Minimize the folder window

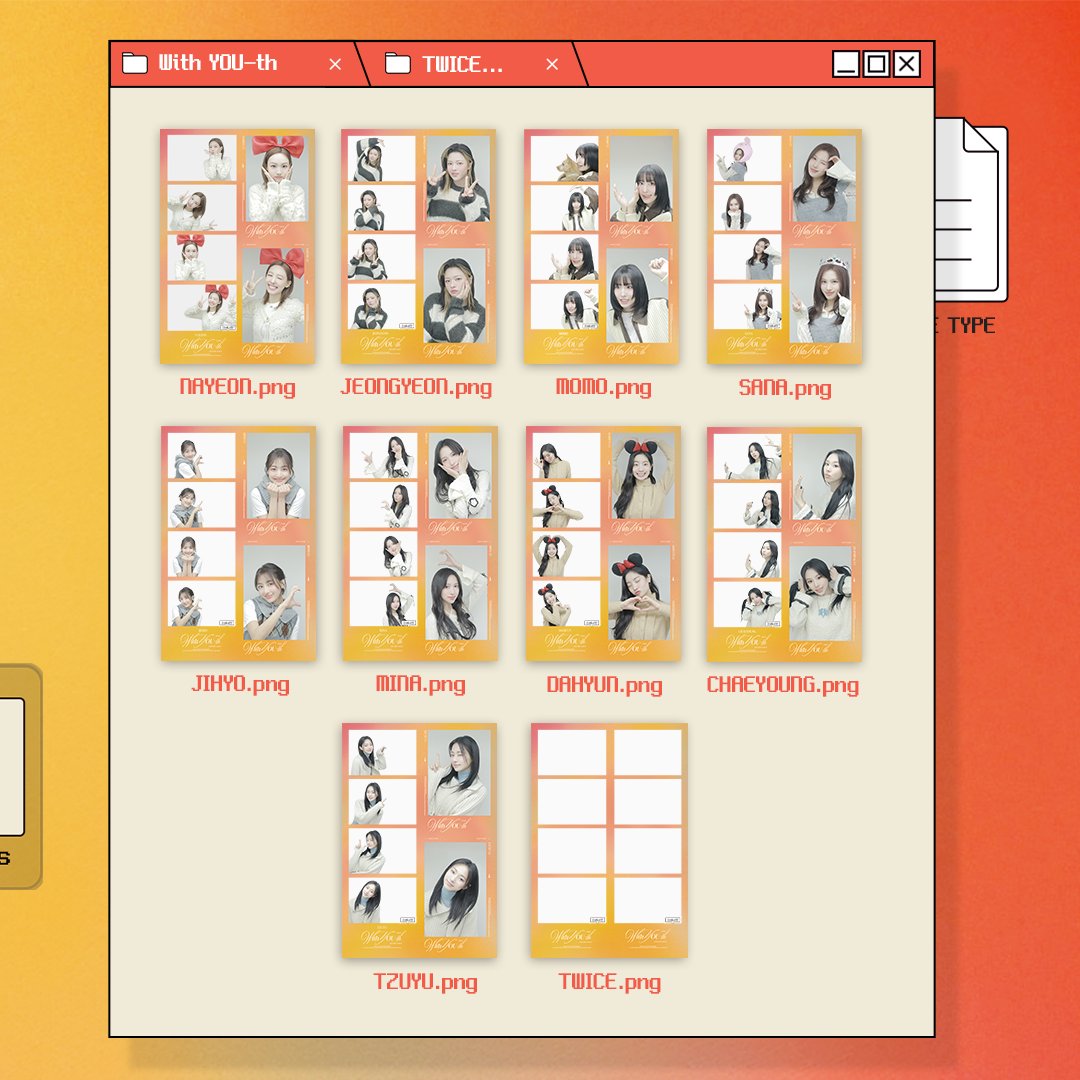[845, 64]
